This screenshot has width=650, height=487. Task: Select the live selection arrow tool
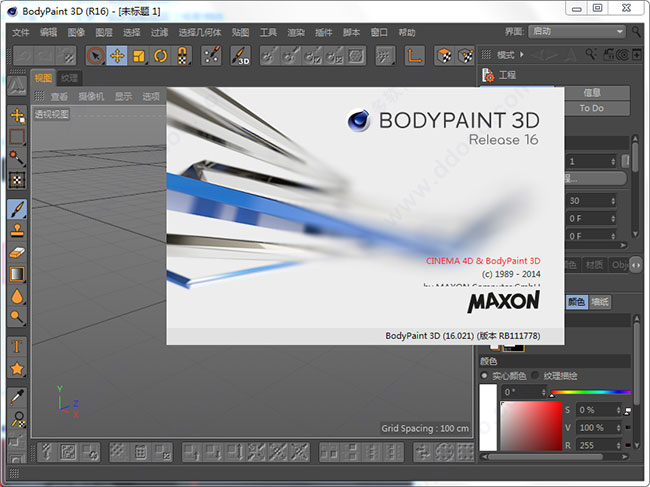tap(96, 56)
